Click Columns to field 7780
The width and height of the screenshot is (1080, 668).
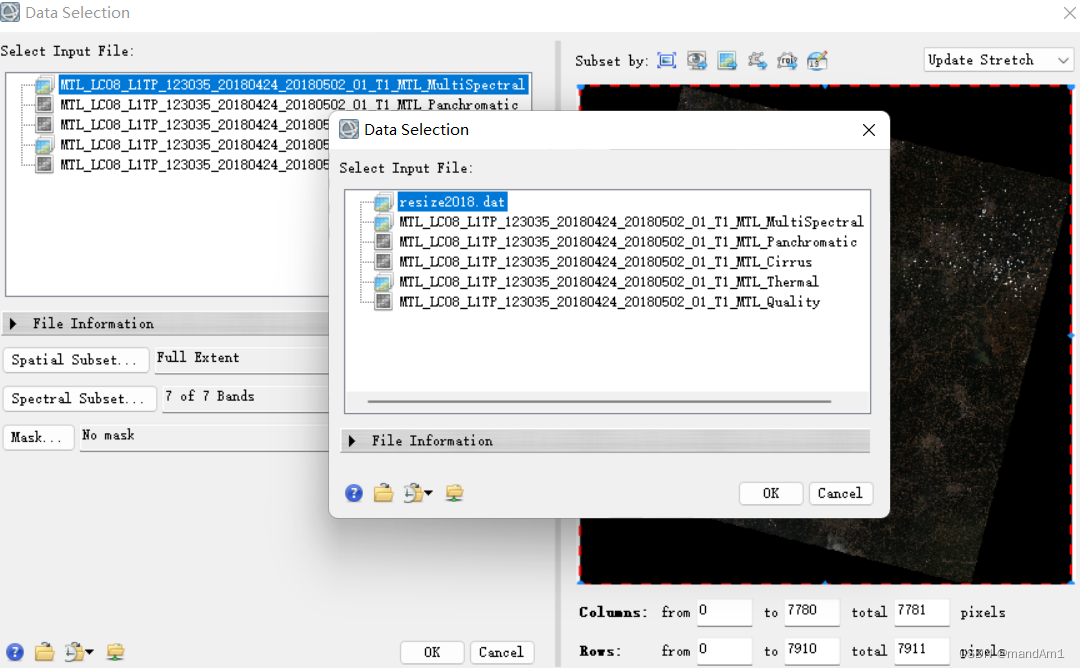click(812, 612)
